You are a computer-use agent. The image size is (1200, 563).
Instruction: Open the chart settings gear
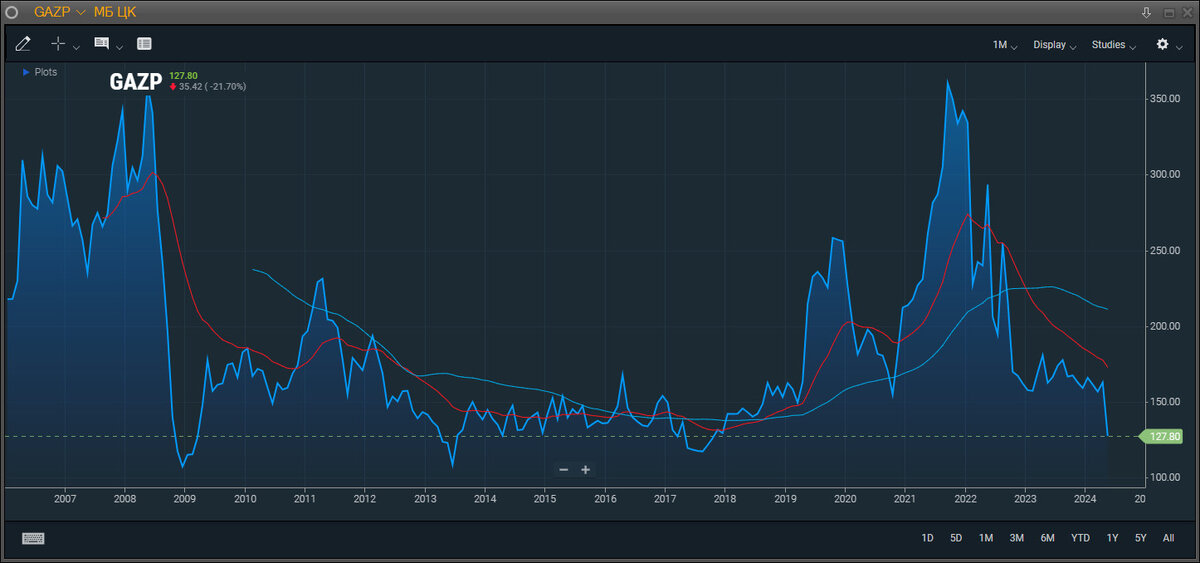tap(1162, 44)
